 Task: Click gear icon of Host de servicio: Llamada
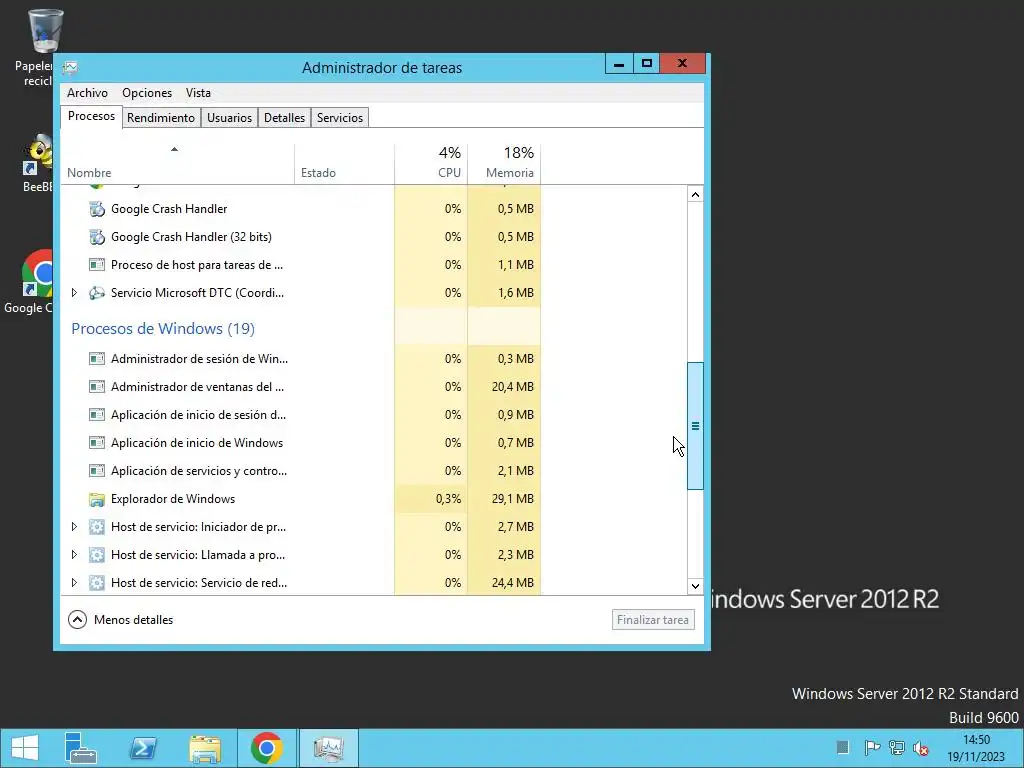97,555
